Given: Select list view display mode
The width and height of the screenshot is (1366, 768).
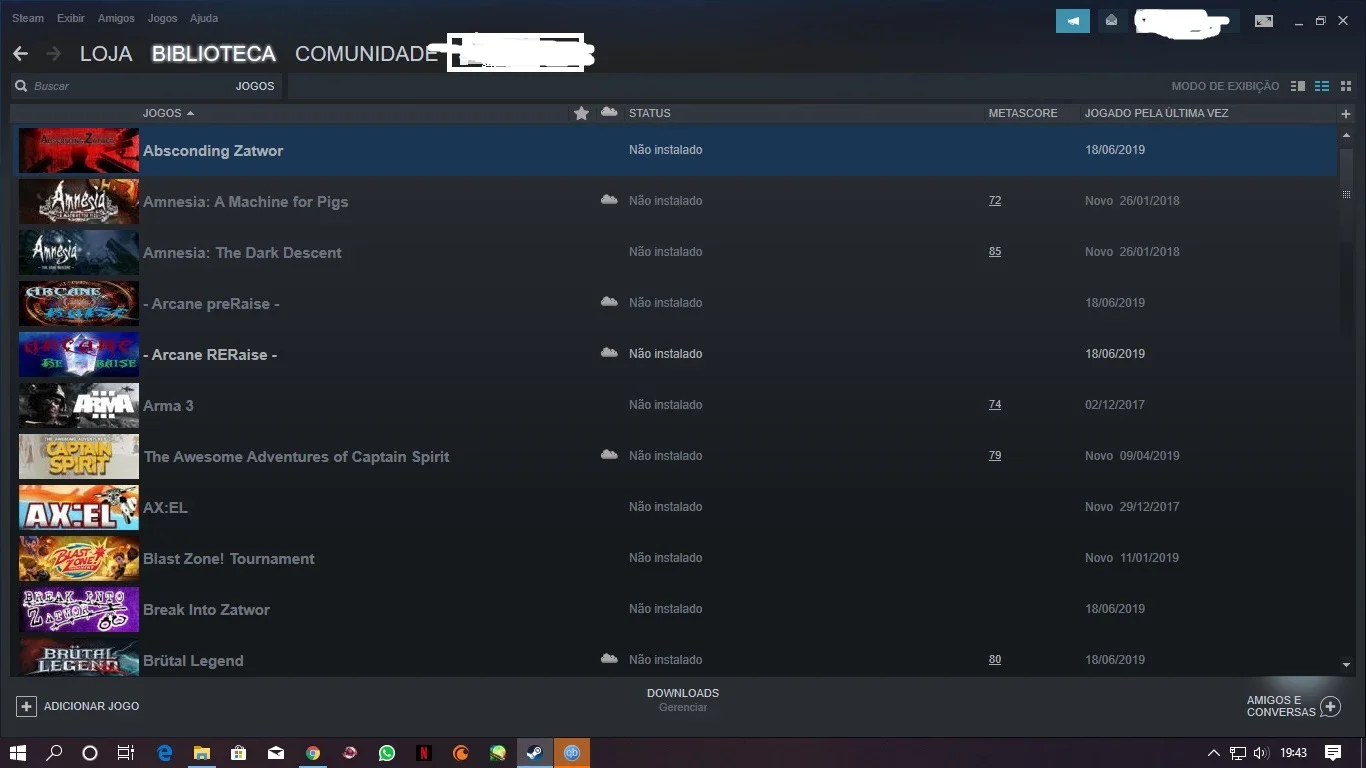Looking at the screenshot, I should [1322, 86].
